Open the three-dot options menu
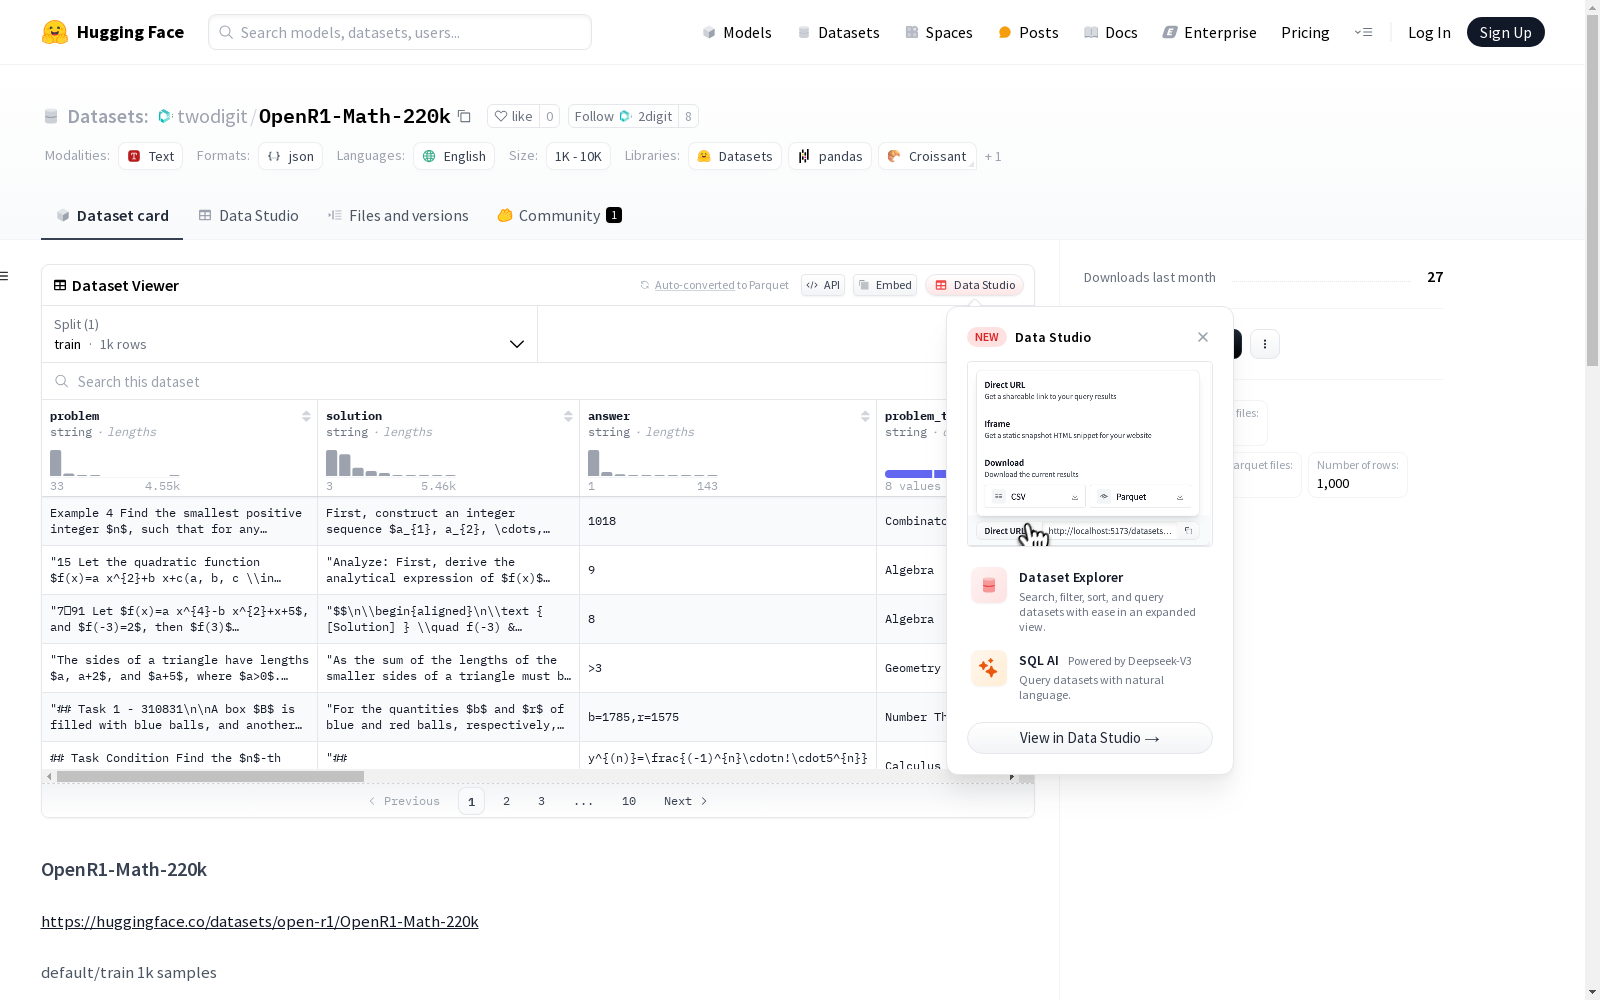Image resolution: width=1600 pixels, height=1000 pixels. tap(1265, 344)
